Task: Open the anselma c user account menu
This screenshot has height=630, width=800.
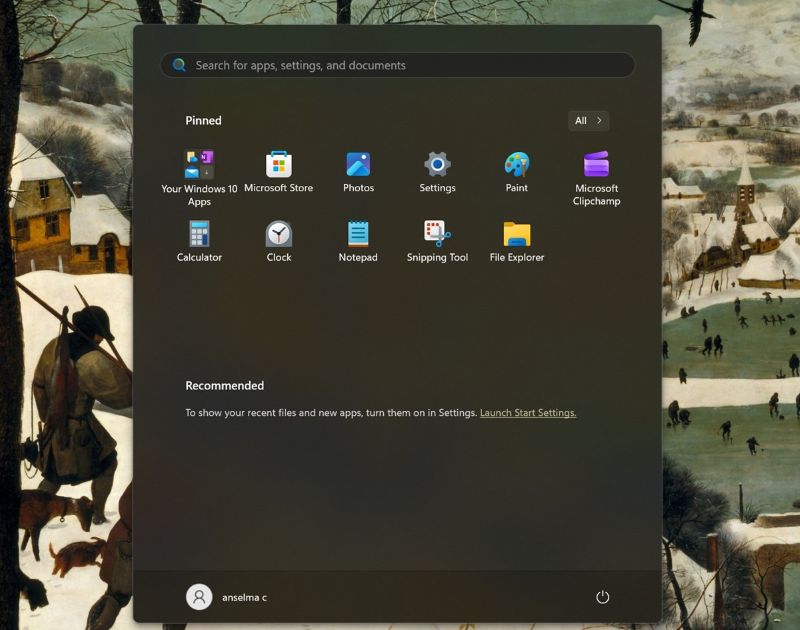Action: coord(227,597)
